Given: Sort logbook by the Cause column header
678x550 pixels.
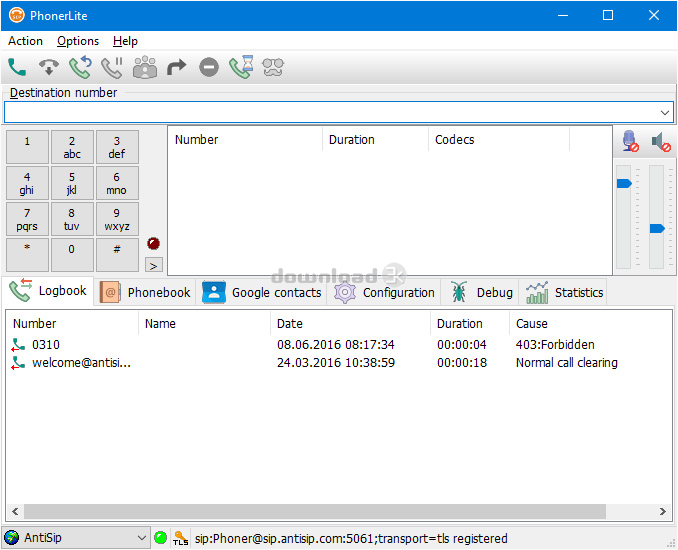Looking at the screenshot, I should pos(590,323).
